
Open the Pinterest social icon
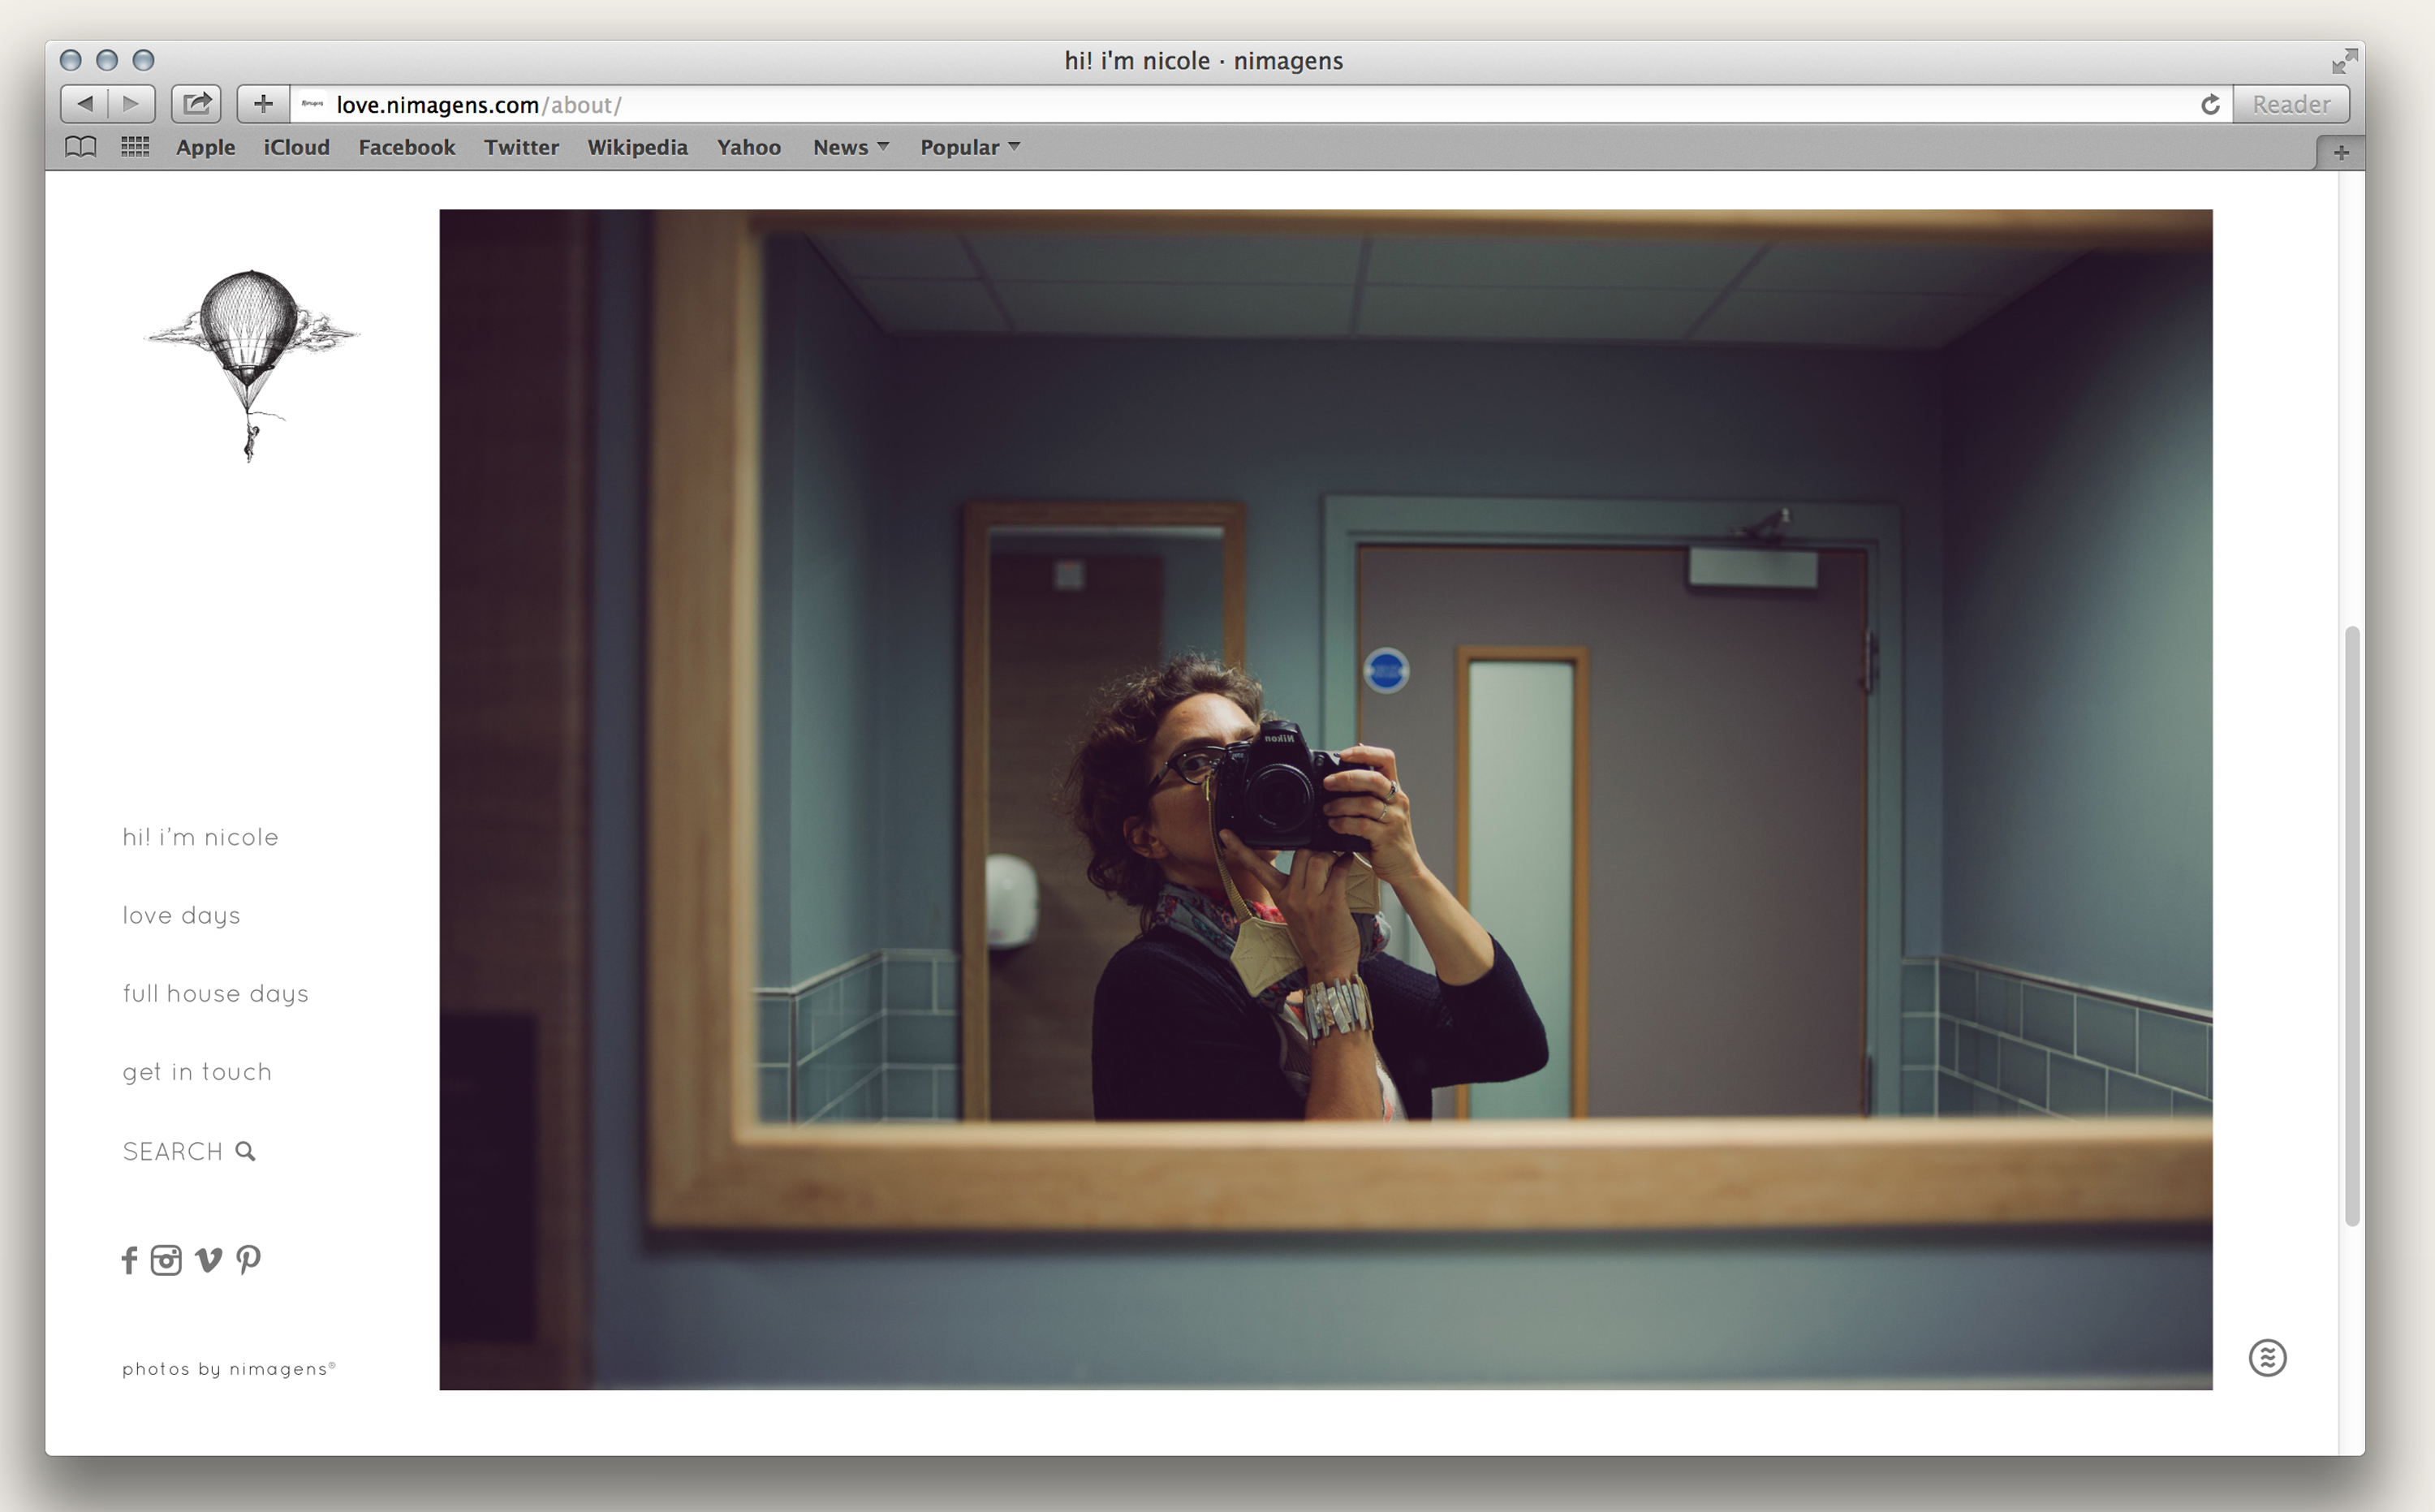(248, 1260)
